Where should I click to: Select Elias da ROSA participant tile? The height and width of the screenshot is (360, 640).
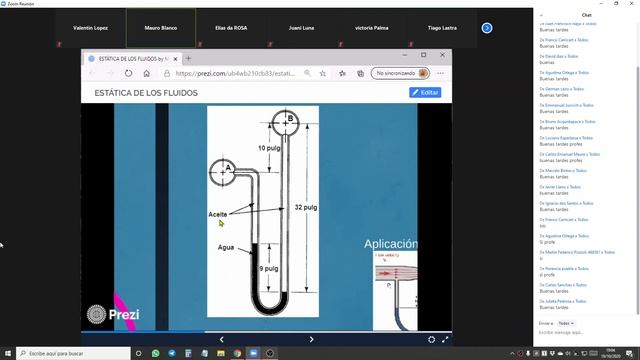point(231,28)
